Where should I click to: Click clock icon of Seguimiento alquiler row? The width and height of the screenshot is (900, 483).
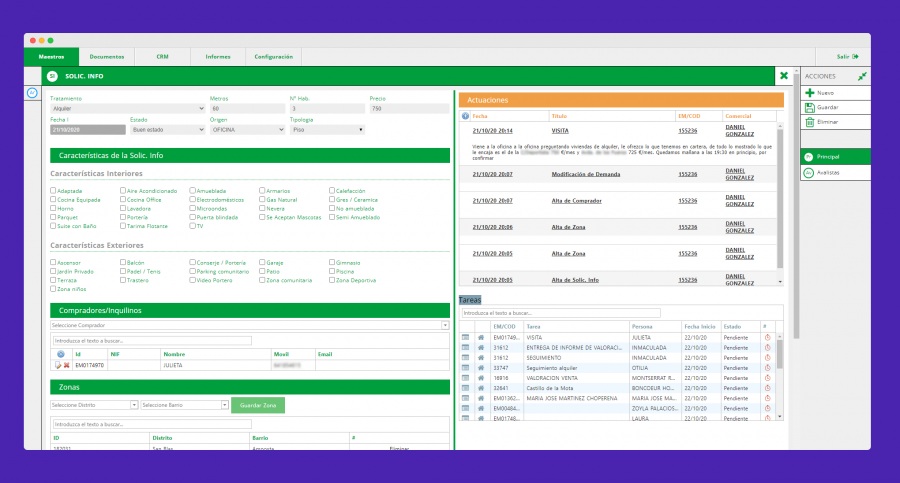tap(767, 368)
